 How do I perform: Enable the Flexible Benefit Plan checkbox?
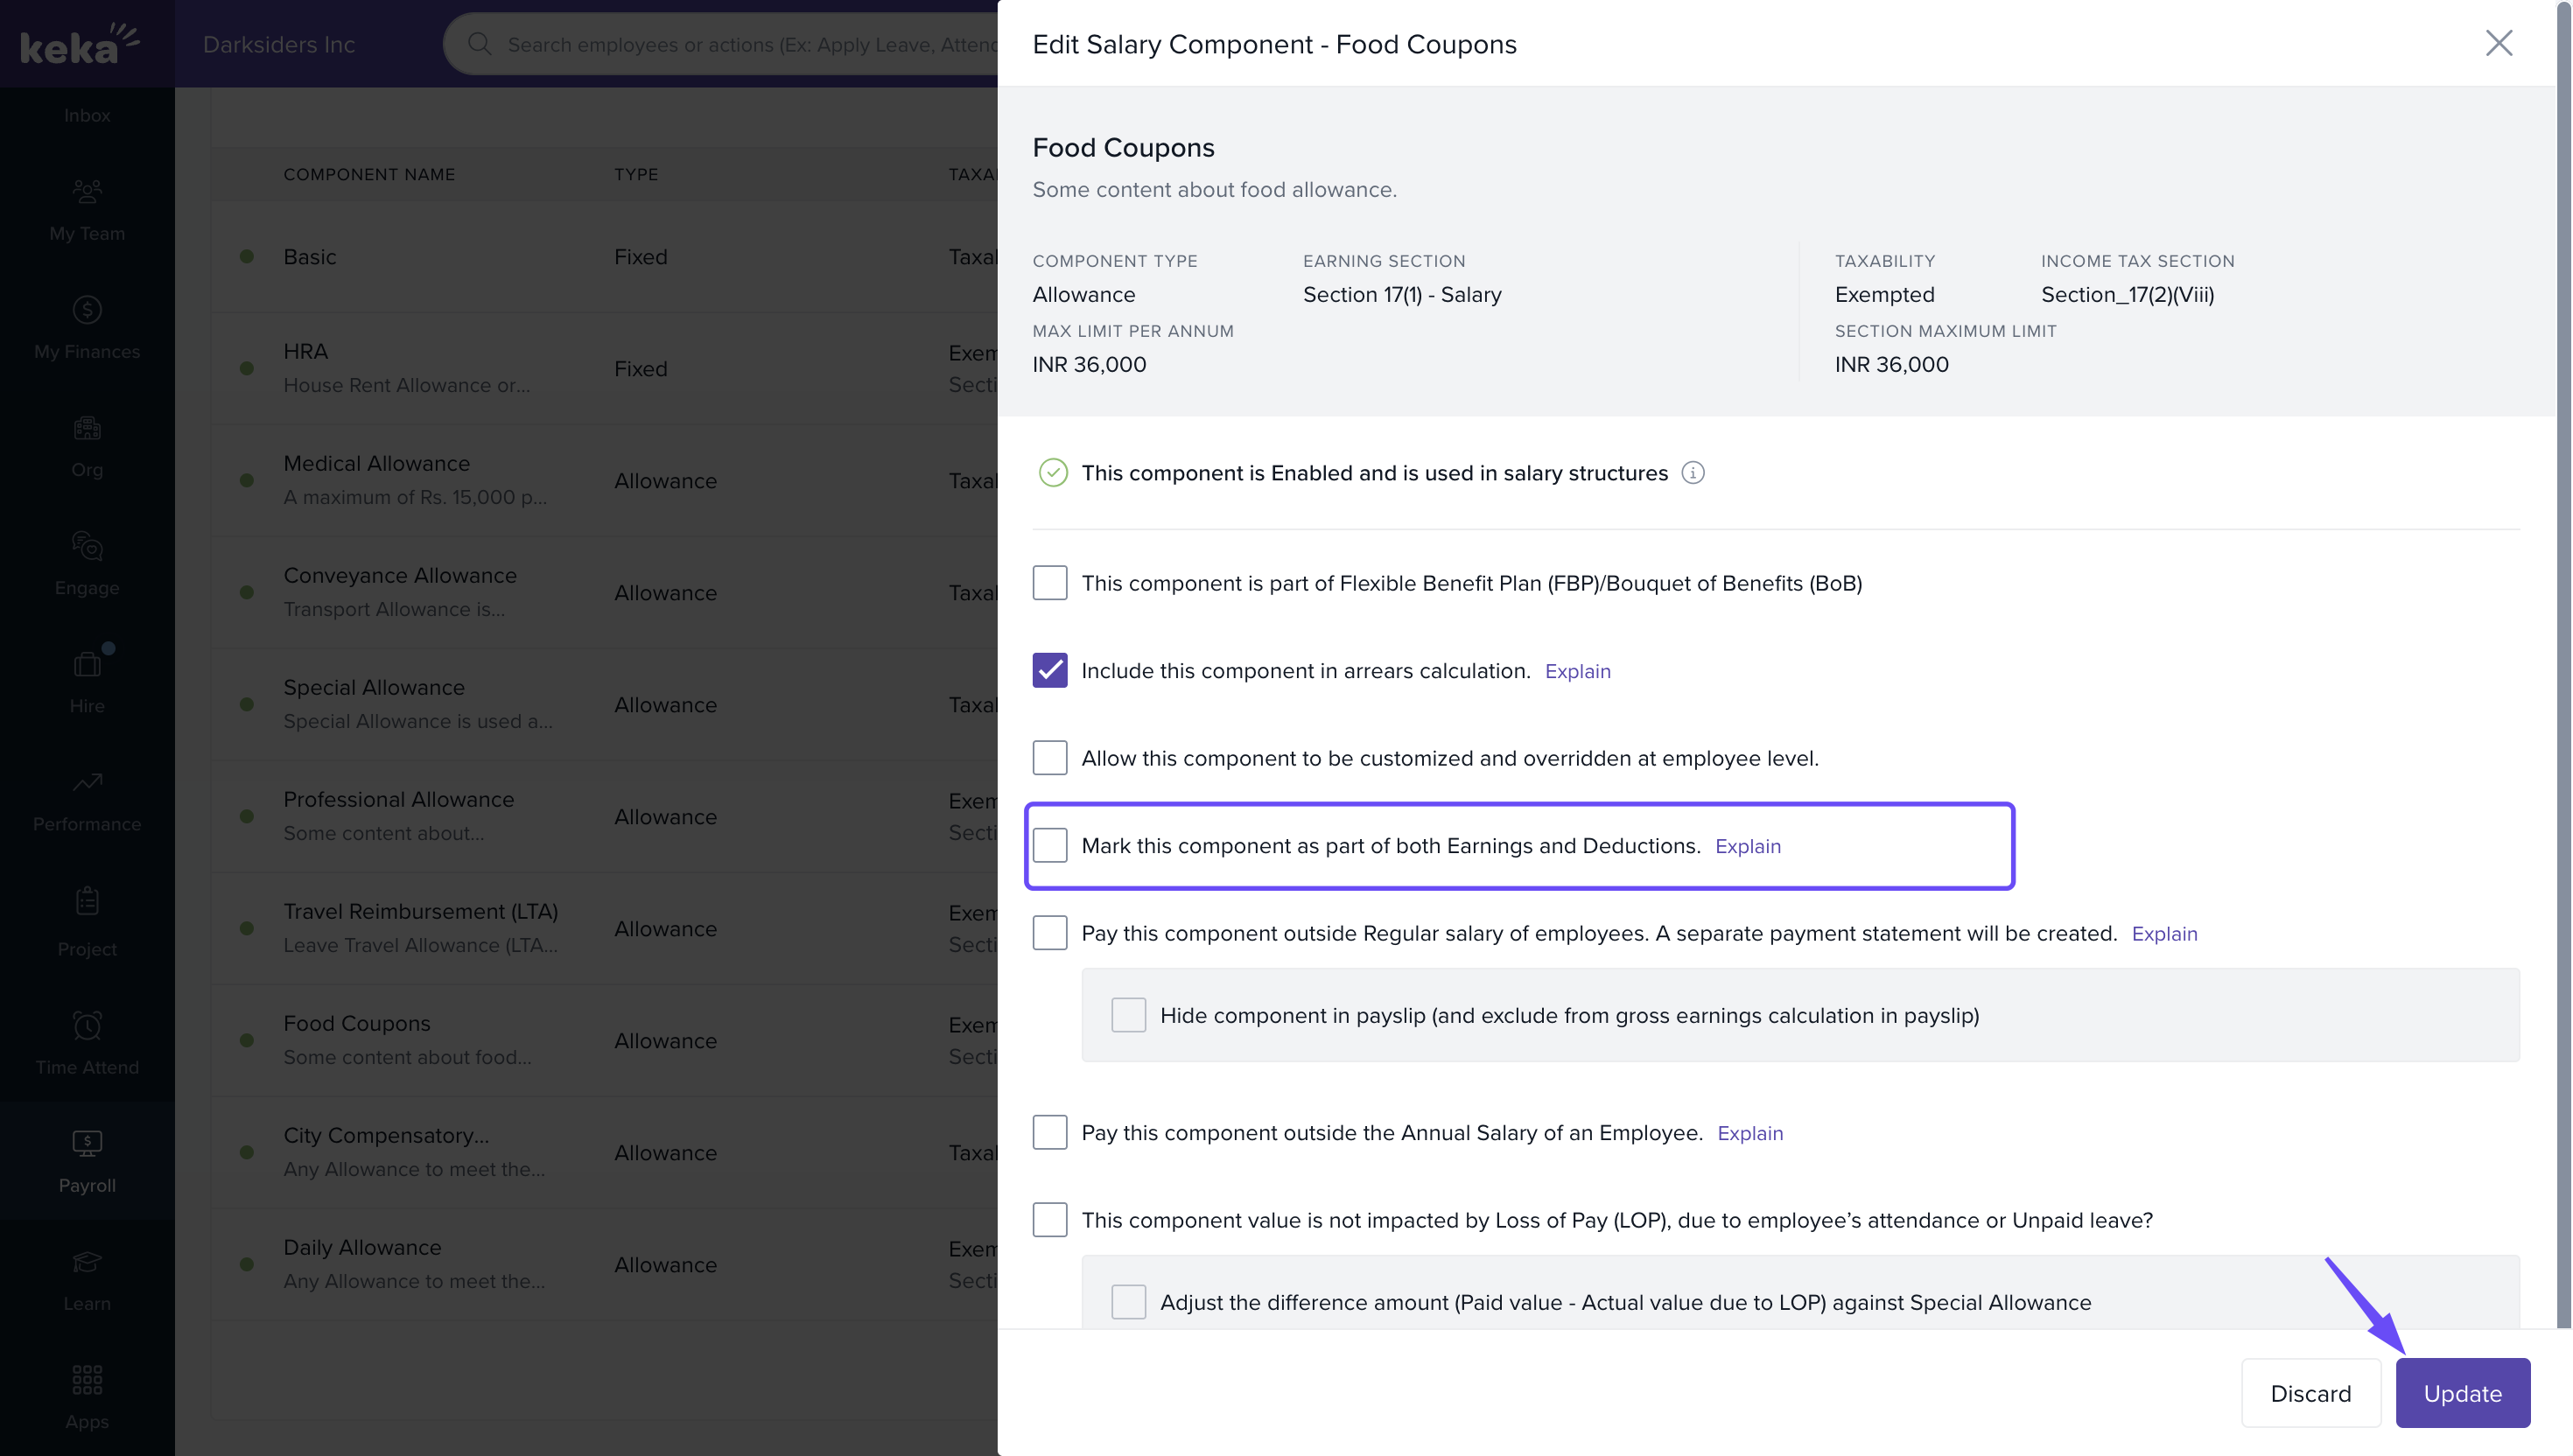tap(1049, 583)
